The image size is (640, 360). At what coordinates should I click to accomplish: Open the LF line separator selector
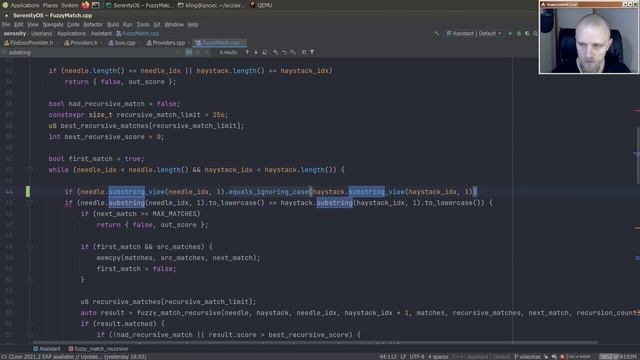403,357
